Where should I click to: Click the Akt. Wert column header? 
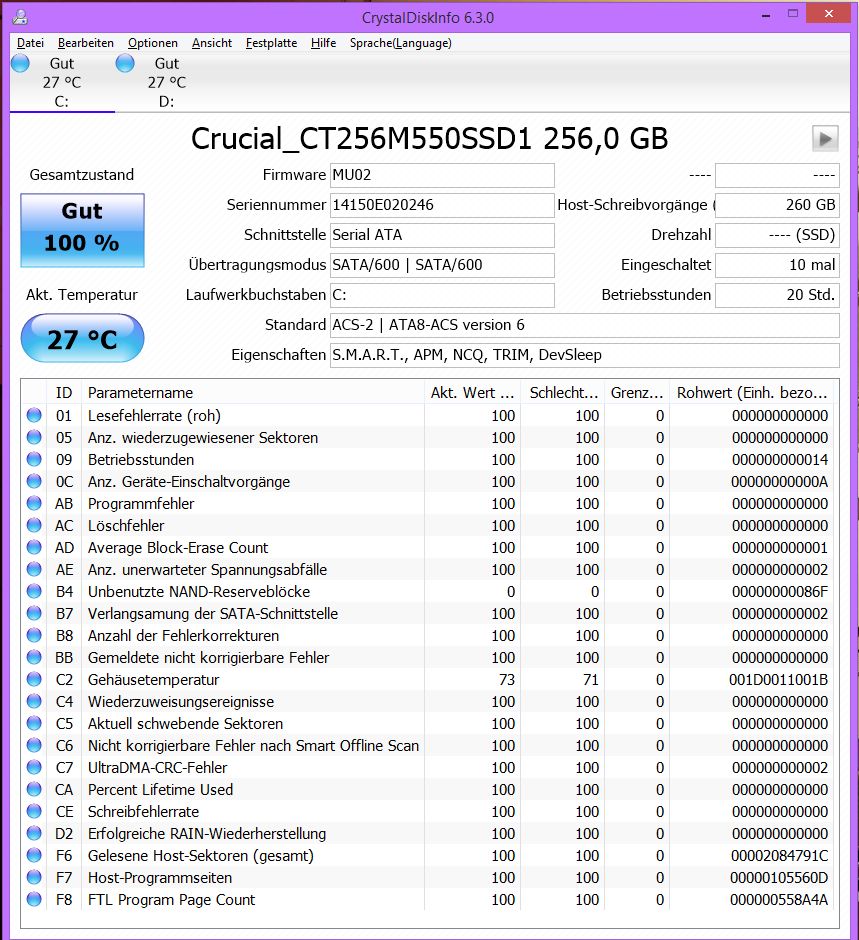tap(472, 393)
